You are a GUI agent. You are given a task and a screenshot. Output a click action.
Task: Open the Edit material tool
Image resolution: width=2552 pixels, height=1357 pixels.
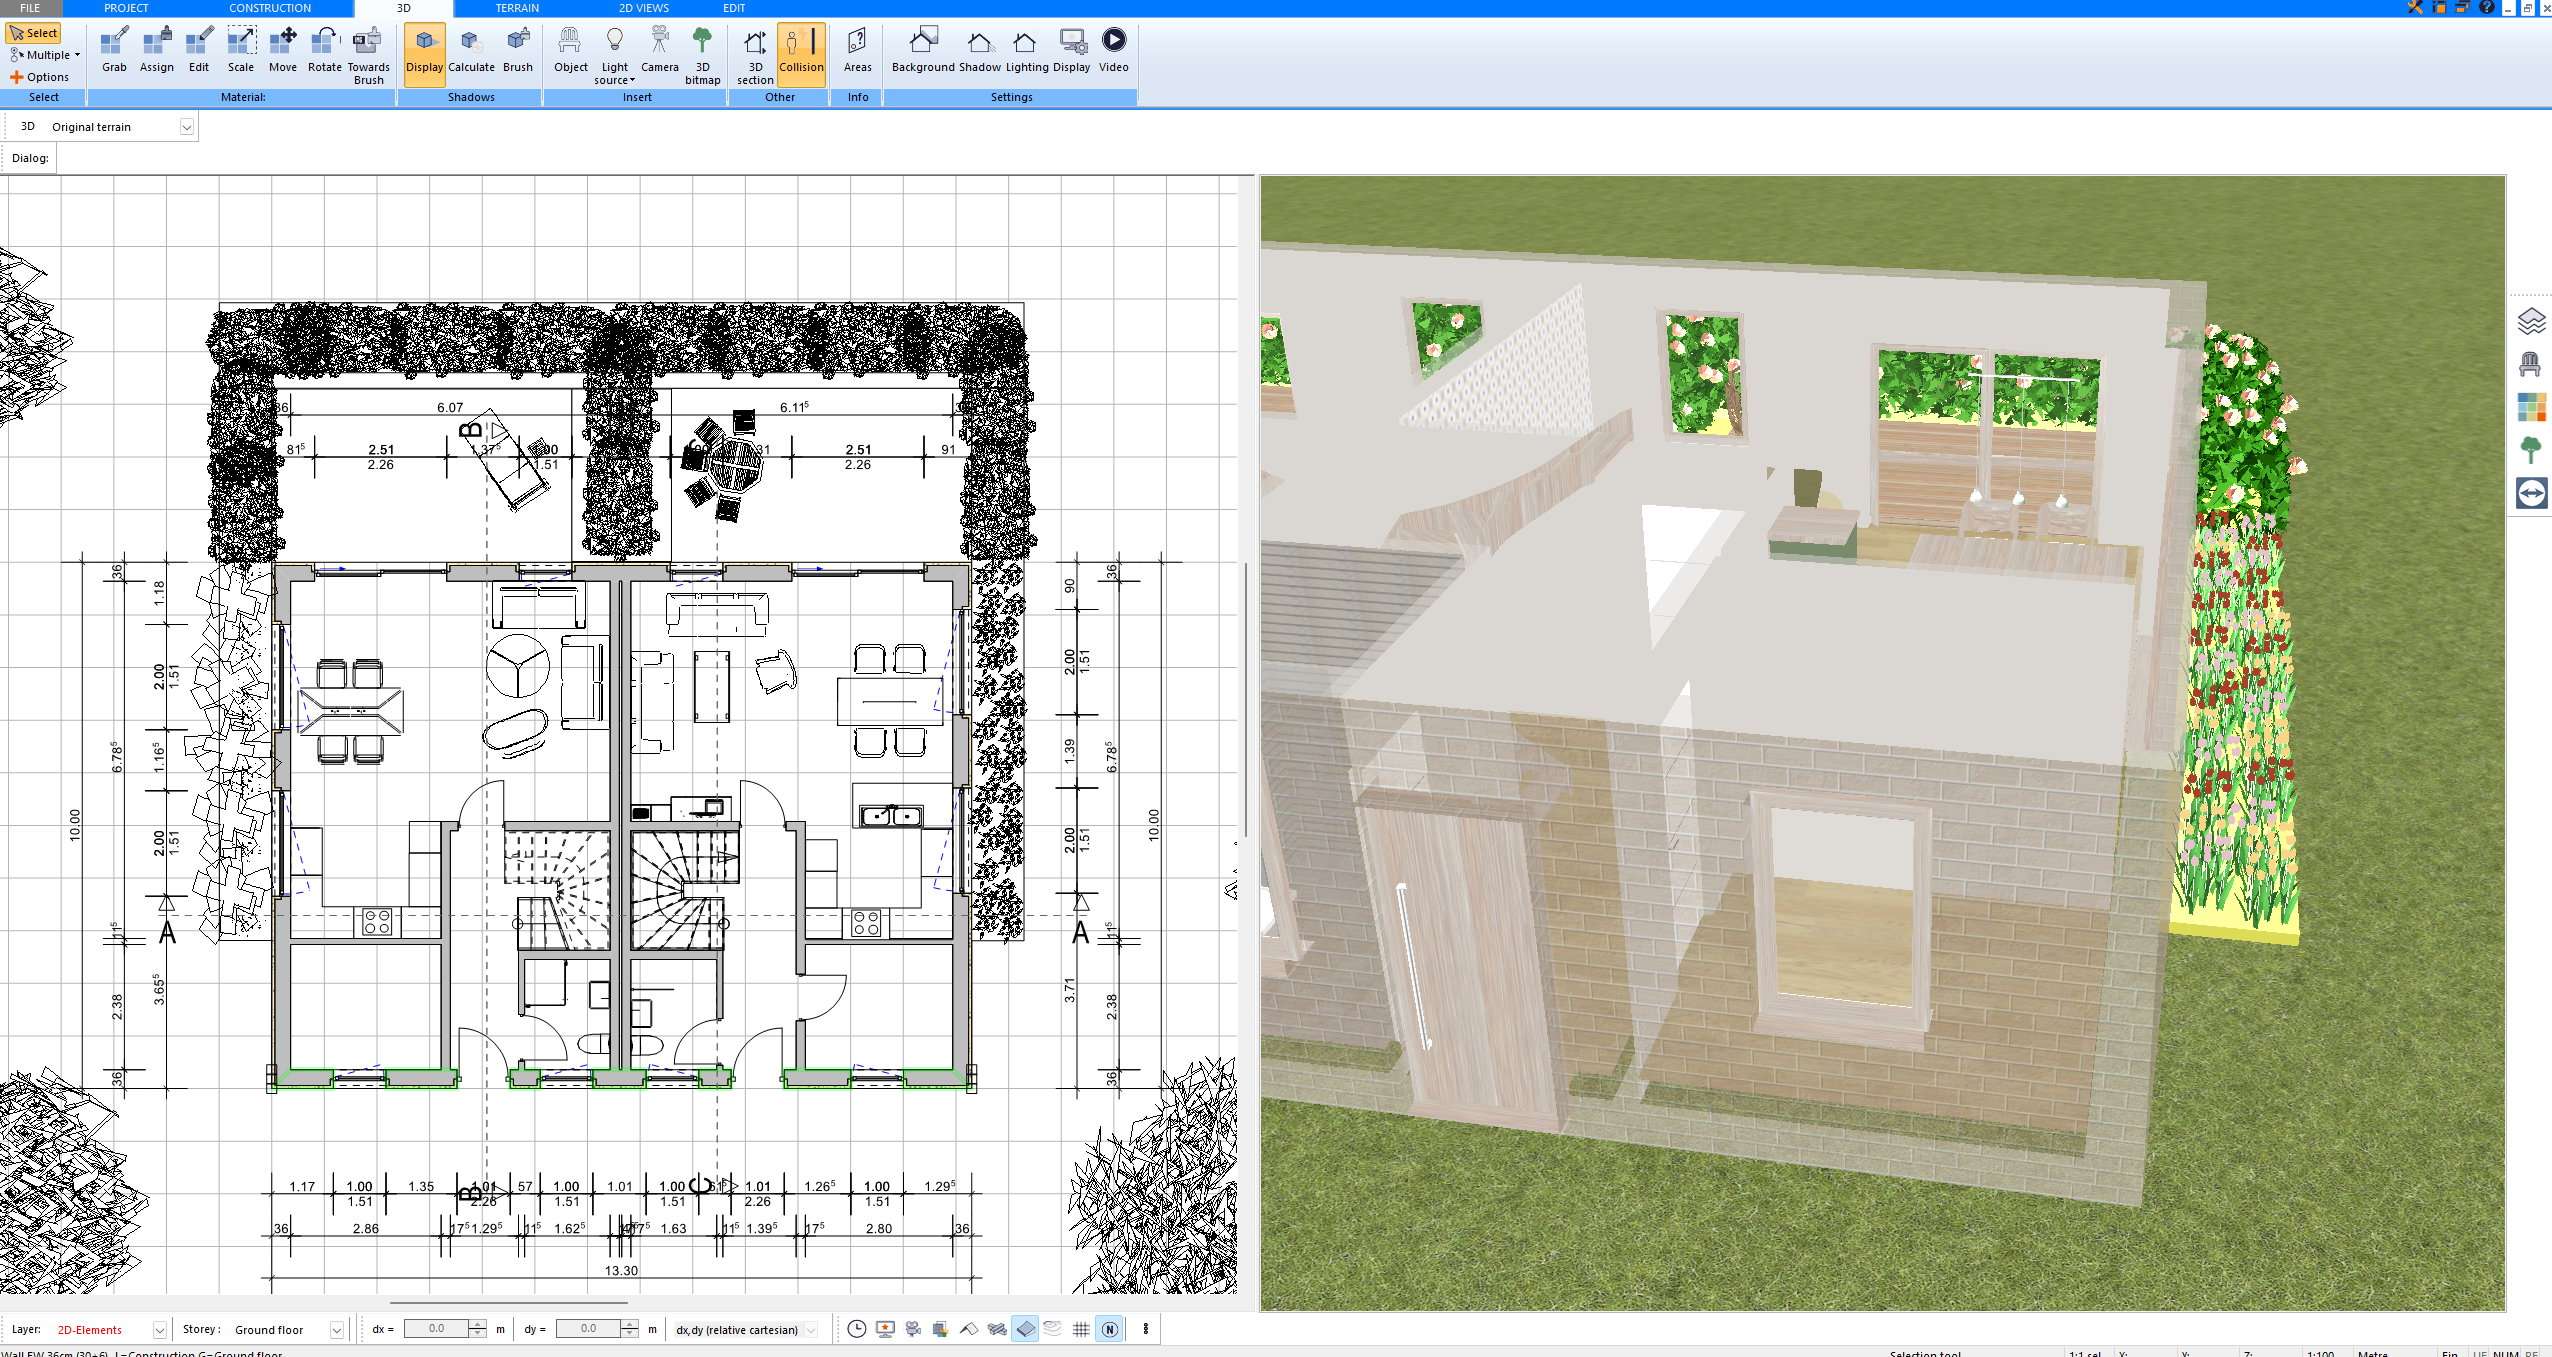click(x=199, y=50)
